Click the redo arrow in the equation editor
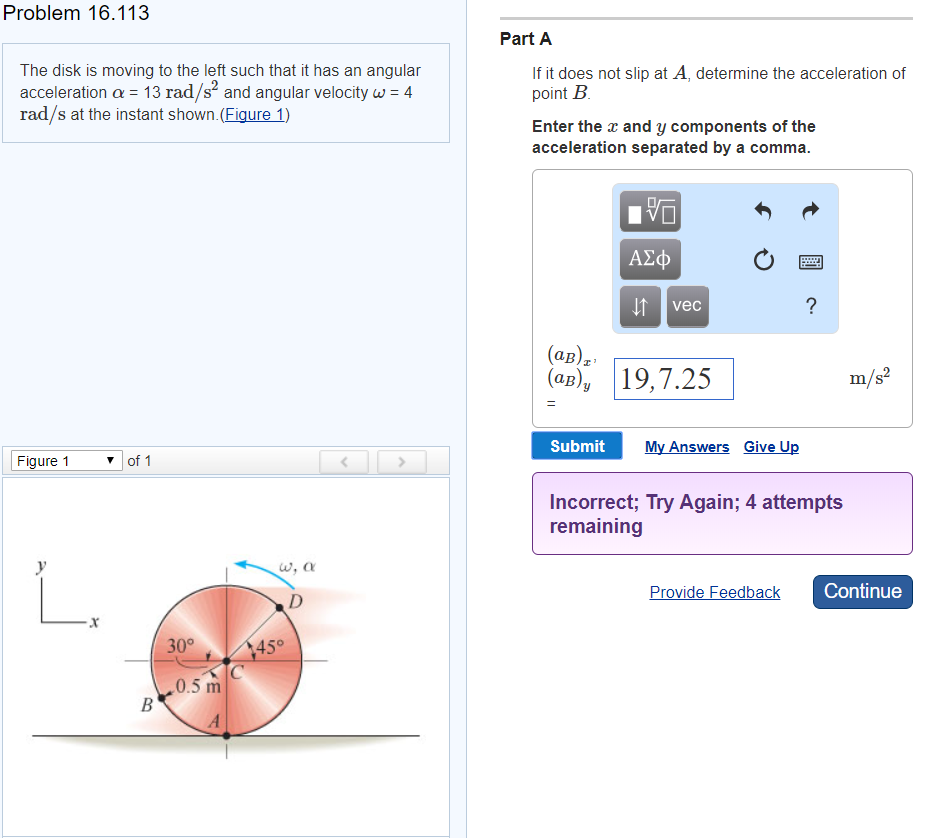Screen dimensions: 934x838 810,211
